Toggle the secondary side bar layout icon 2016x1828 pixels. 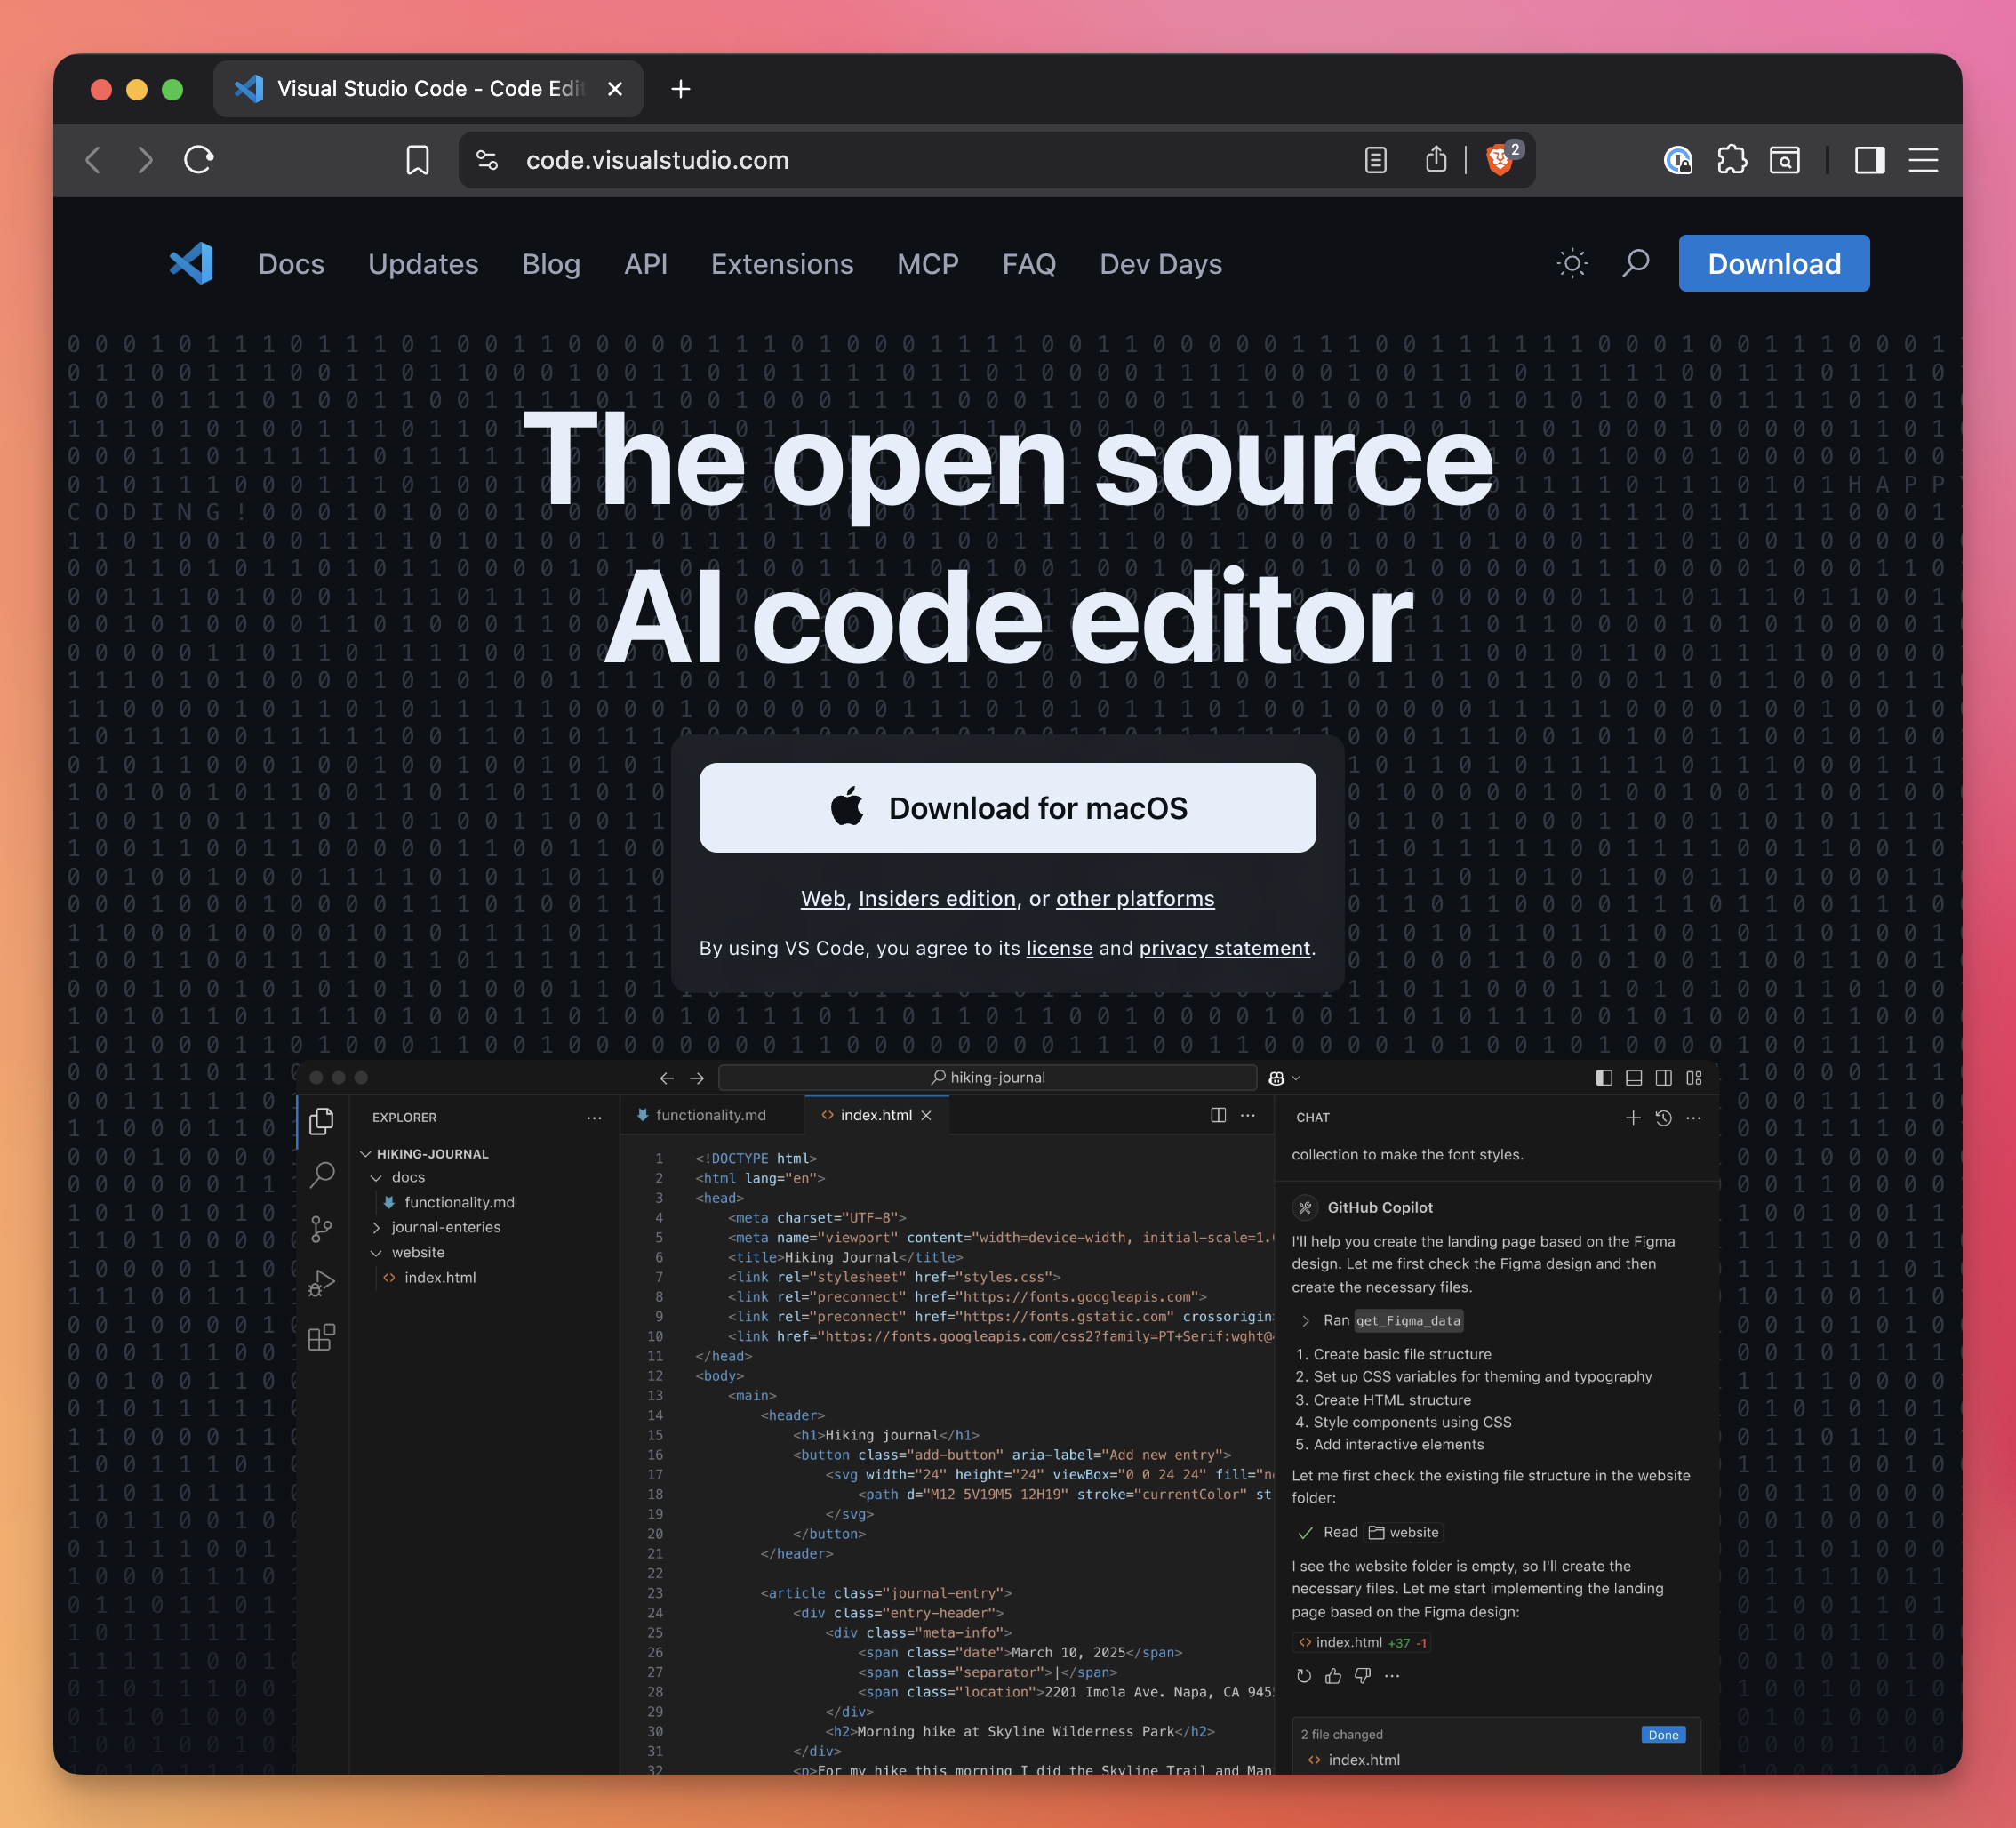pyautogui.click(x=1664, y=1078)
